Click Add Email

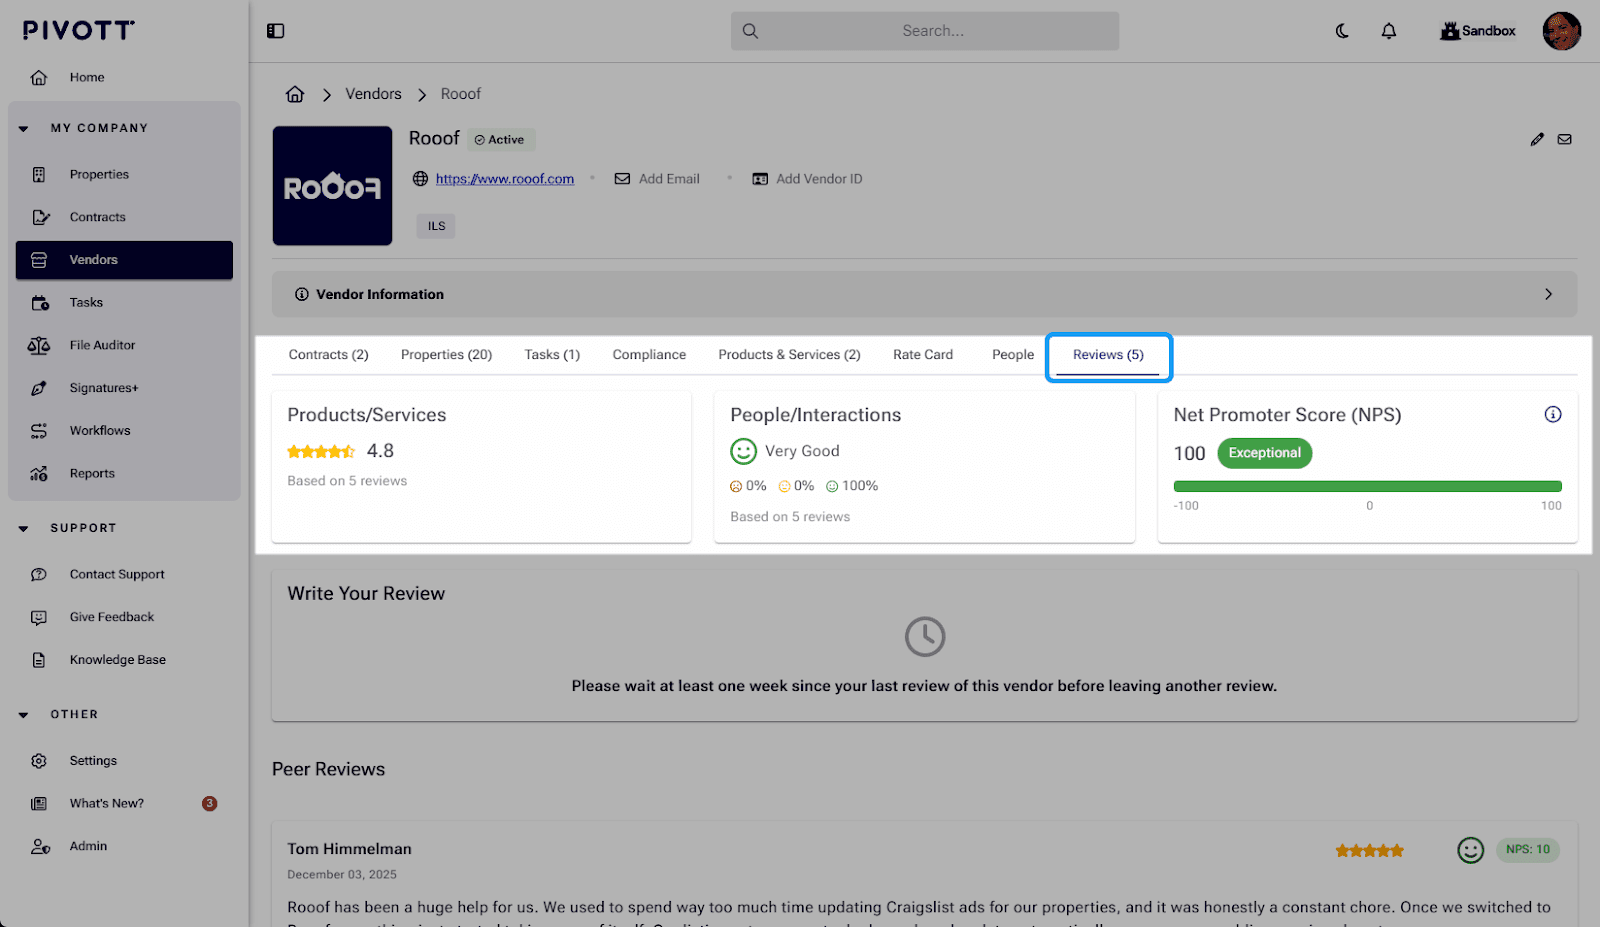click(x=657, y=179)
